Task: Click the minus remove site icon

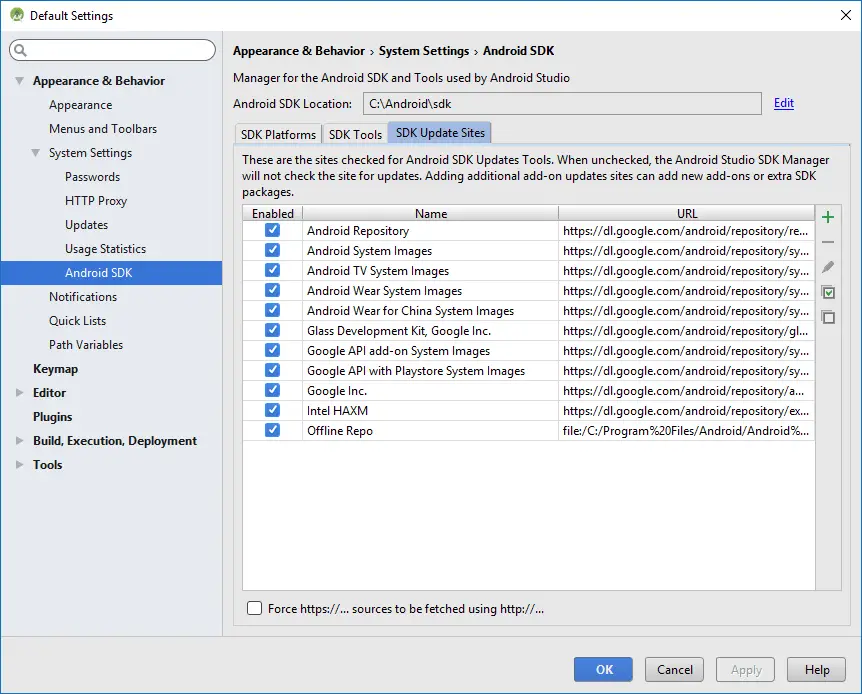Action: click(x=828, y=242)
